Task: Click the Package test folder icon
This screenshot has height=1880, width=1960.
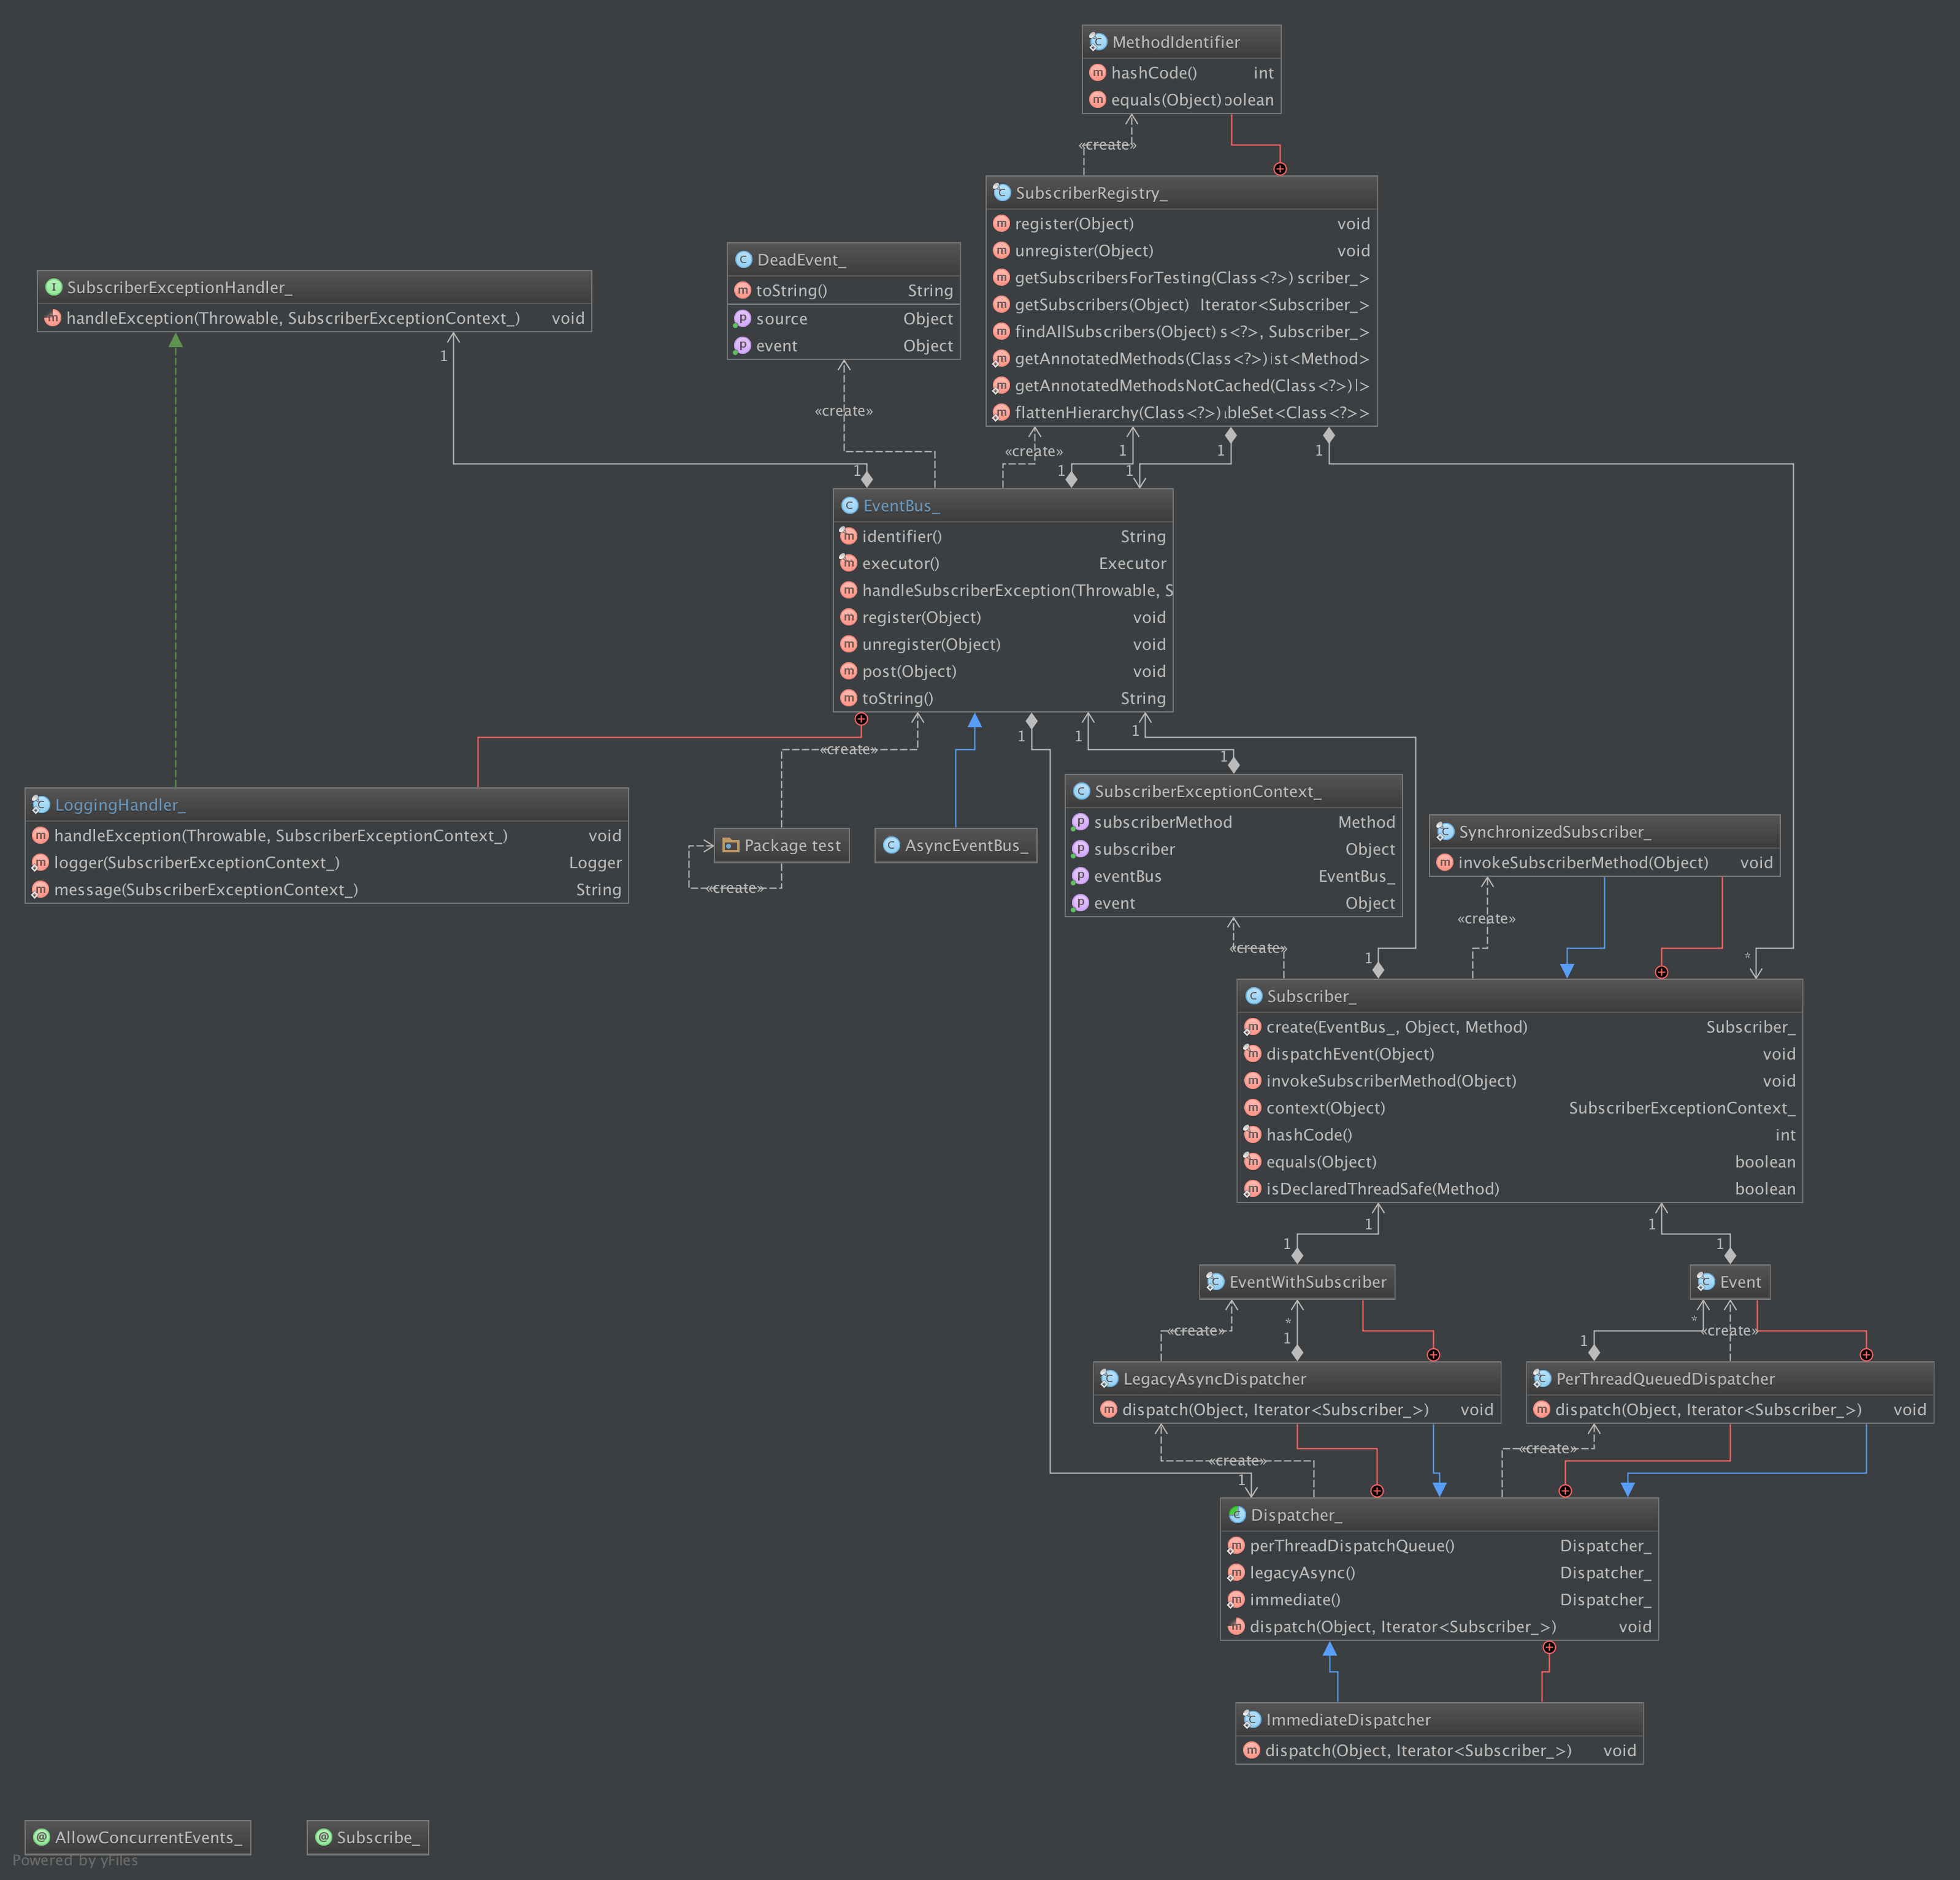Action: pyautogui.click(x=730, y=845)
